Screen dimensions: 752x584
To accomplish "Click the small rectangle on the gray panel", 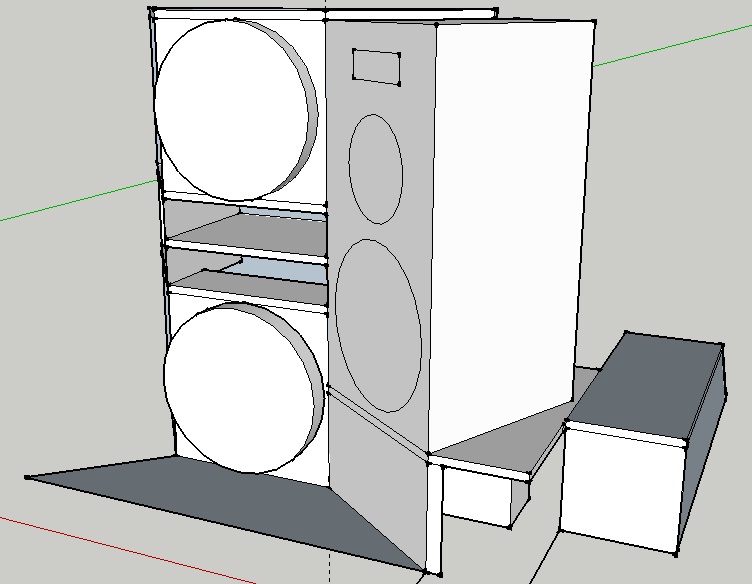I will 376,67.
